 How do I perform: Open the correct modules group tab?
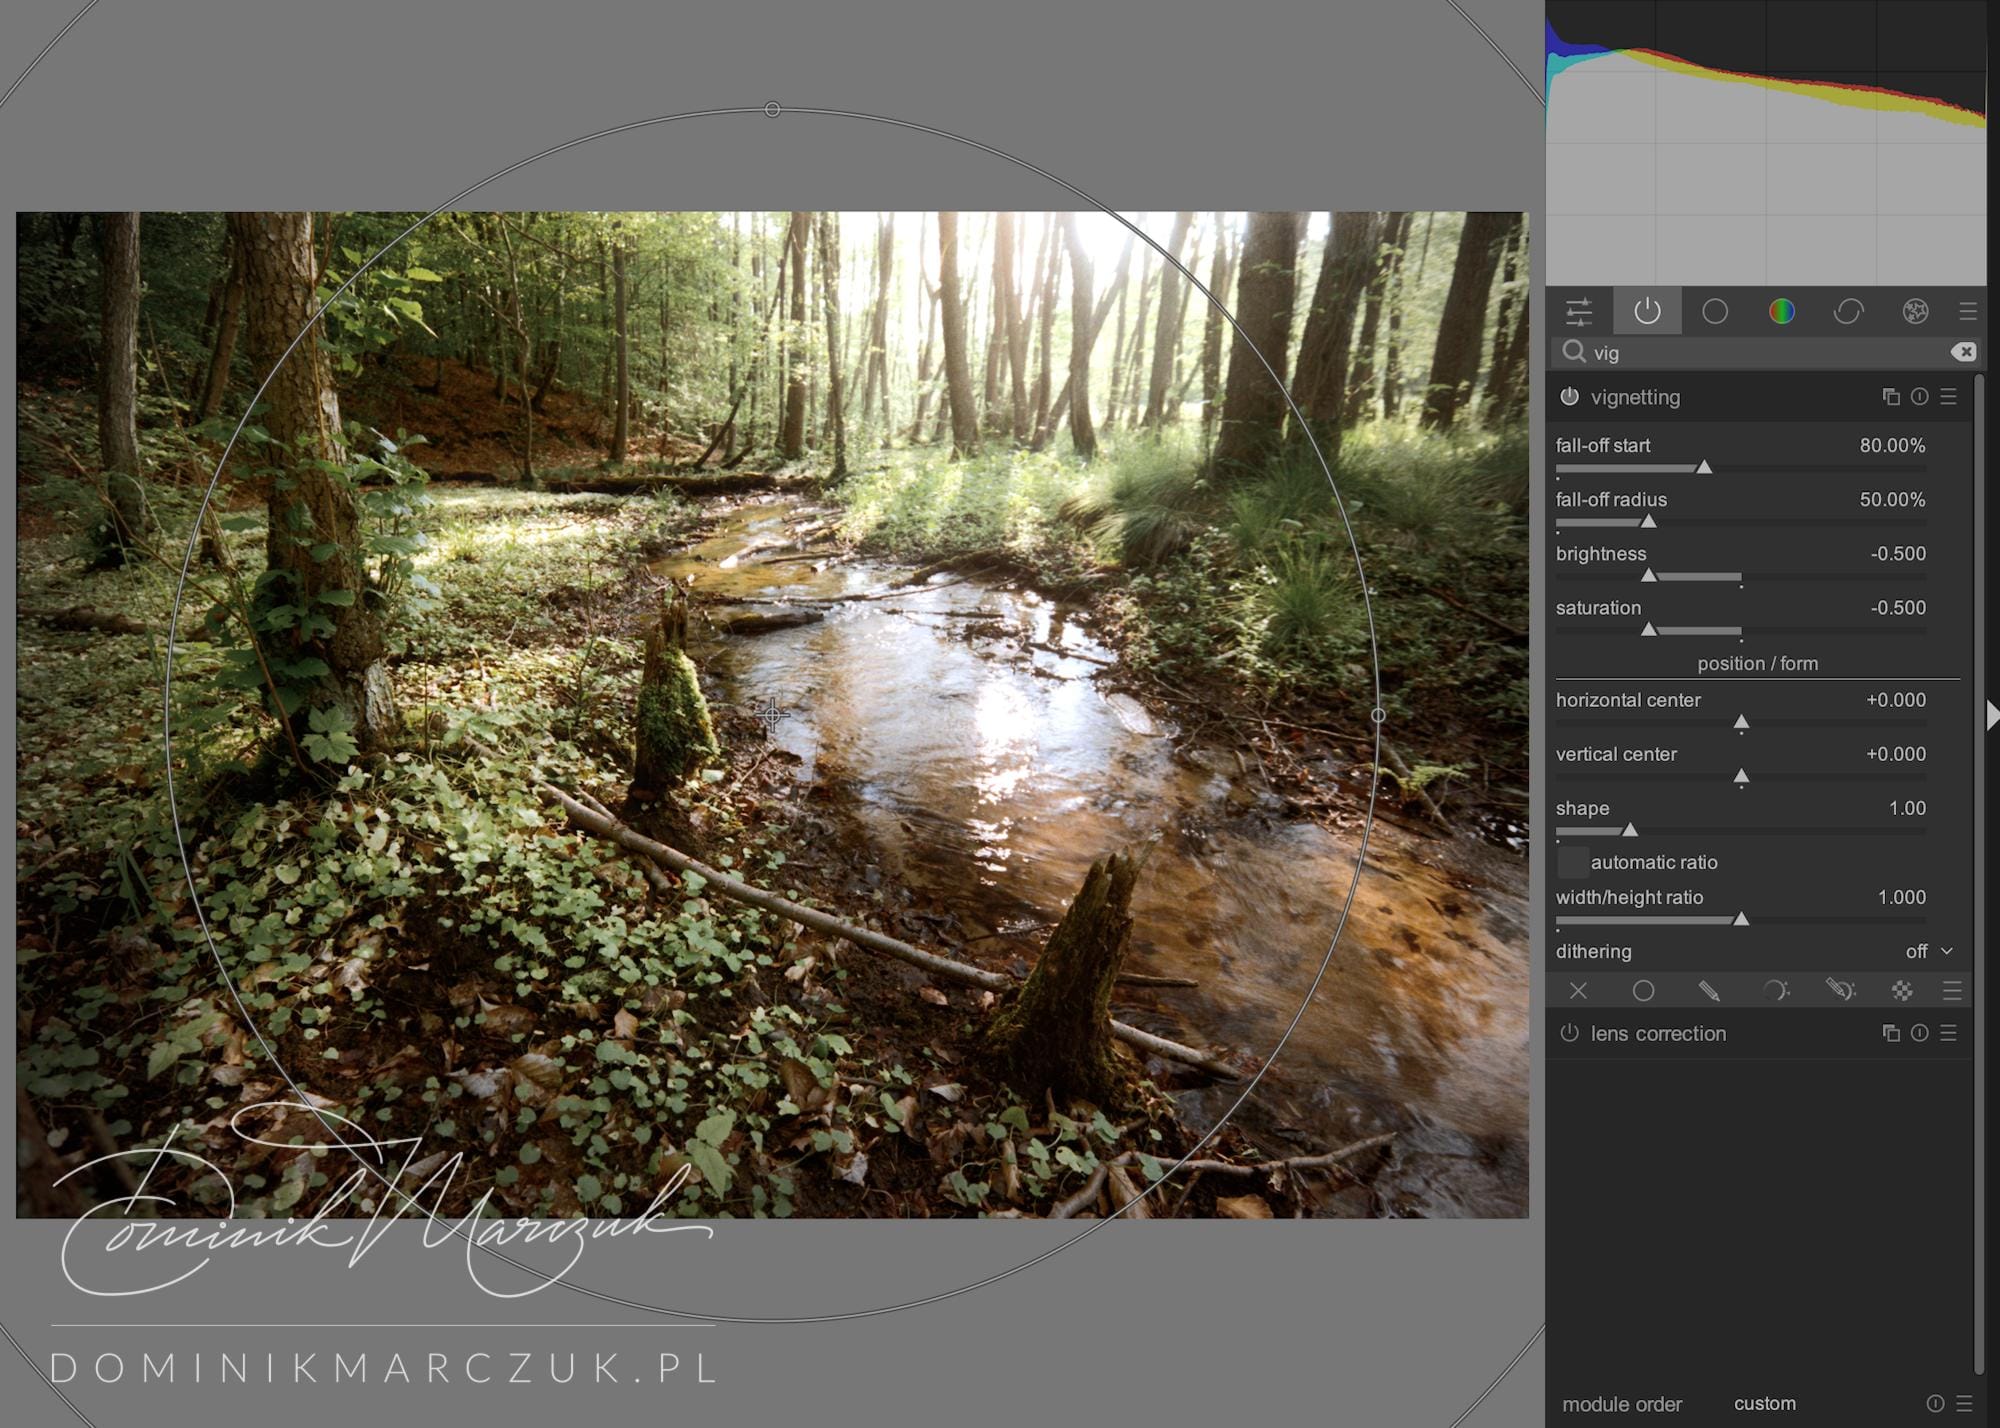click(x=1848, y=312)
